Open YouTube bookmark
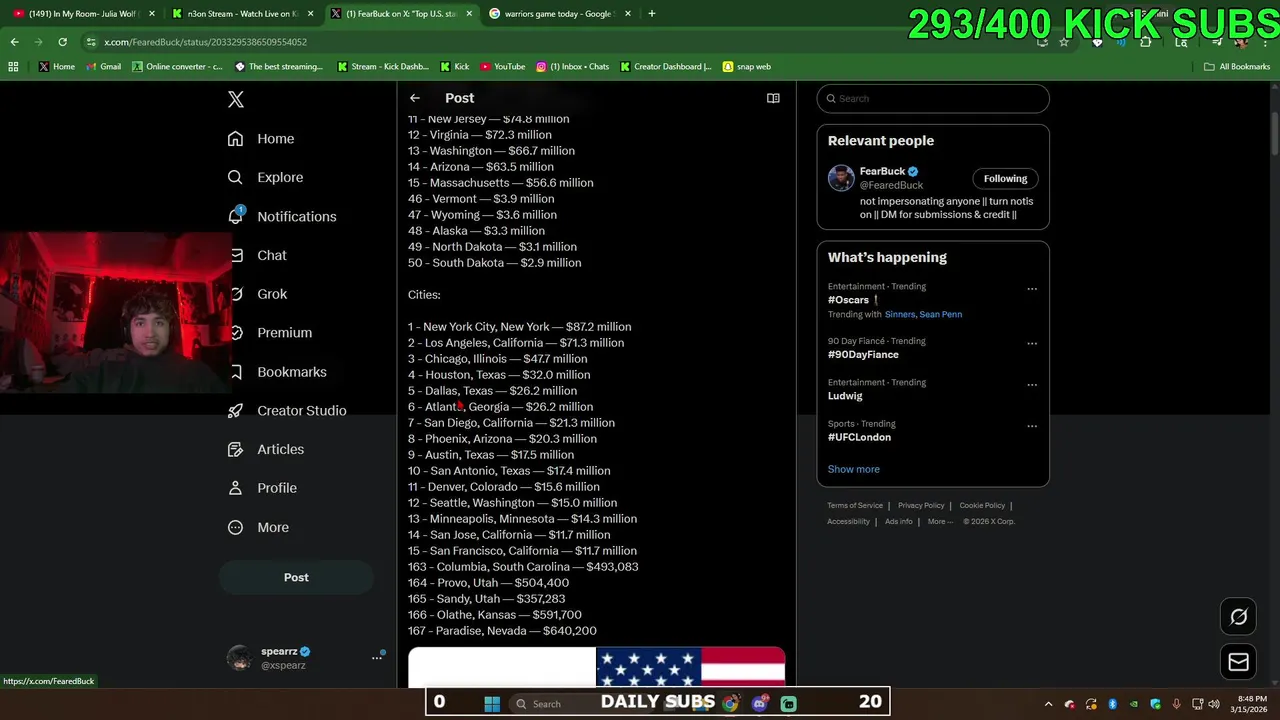This screenshot has height=720, width=1280. pos(502,67)
